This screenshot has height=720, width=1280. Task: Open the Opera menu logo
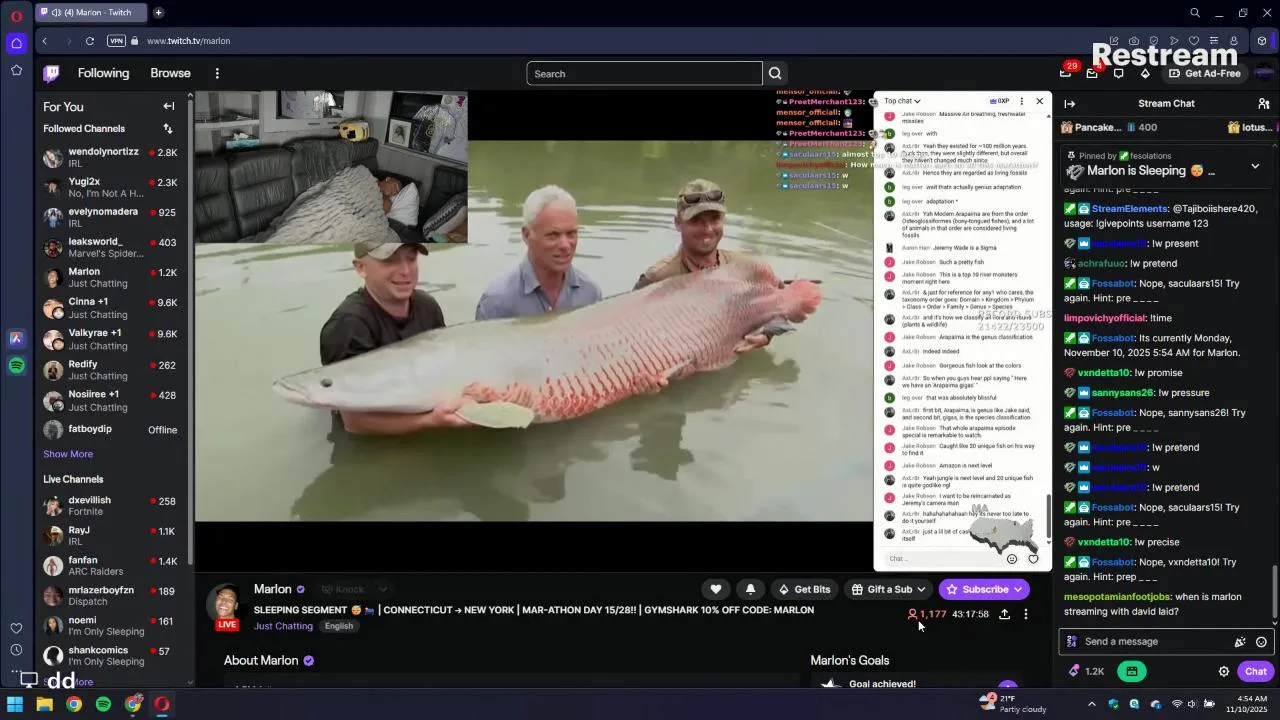tap(16, 16)
